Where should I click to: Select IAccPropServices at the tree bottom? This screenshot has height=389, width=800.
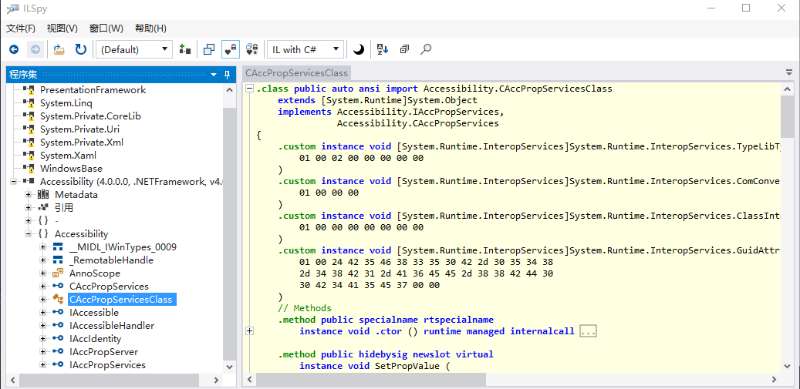click(x=107, y=364)
